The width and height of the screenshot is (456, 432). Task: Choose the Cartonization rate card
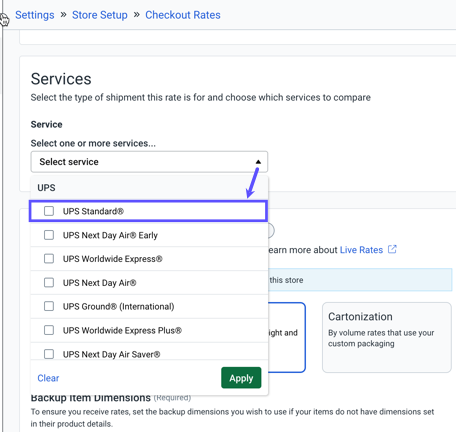(x=387, y=337)
